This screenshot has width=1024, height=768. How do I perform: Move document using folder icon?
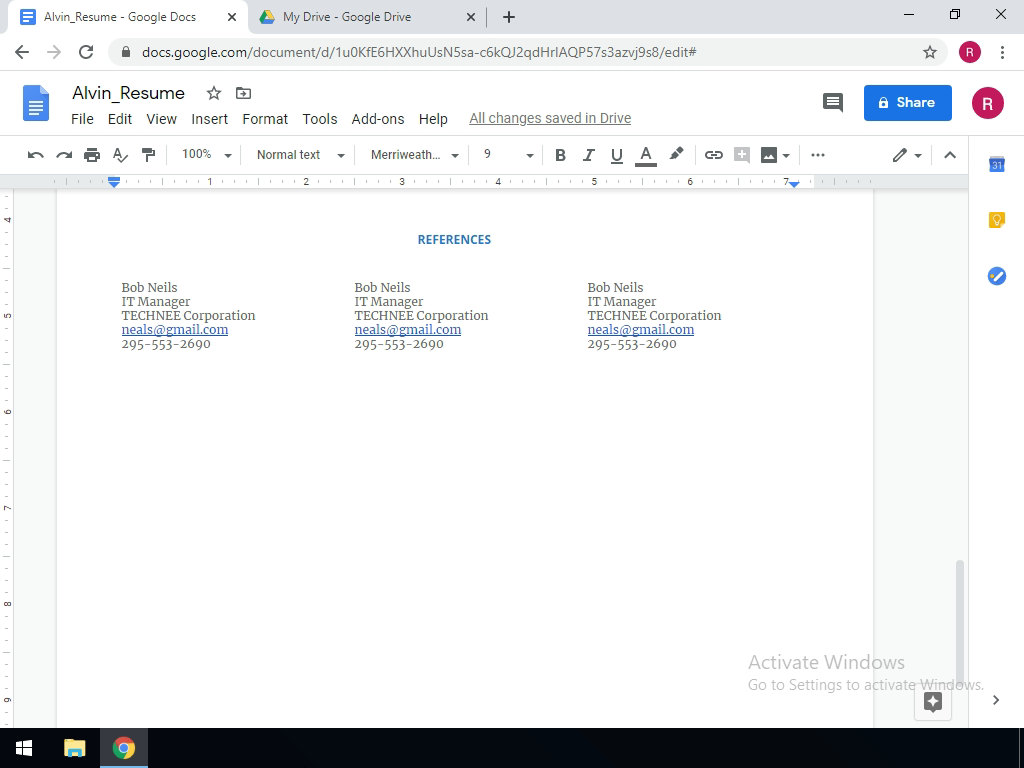[243, 93]
